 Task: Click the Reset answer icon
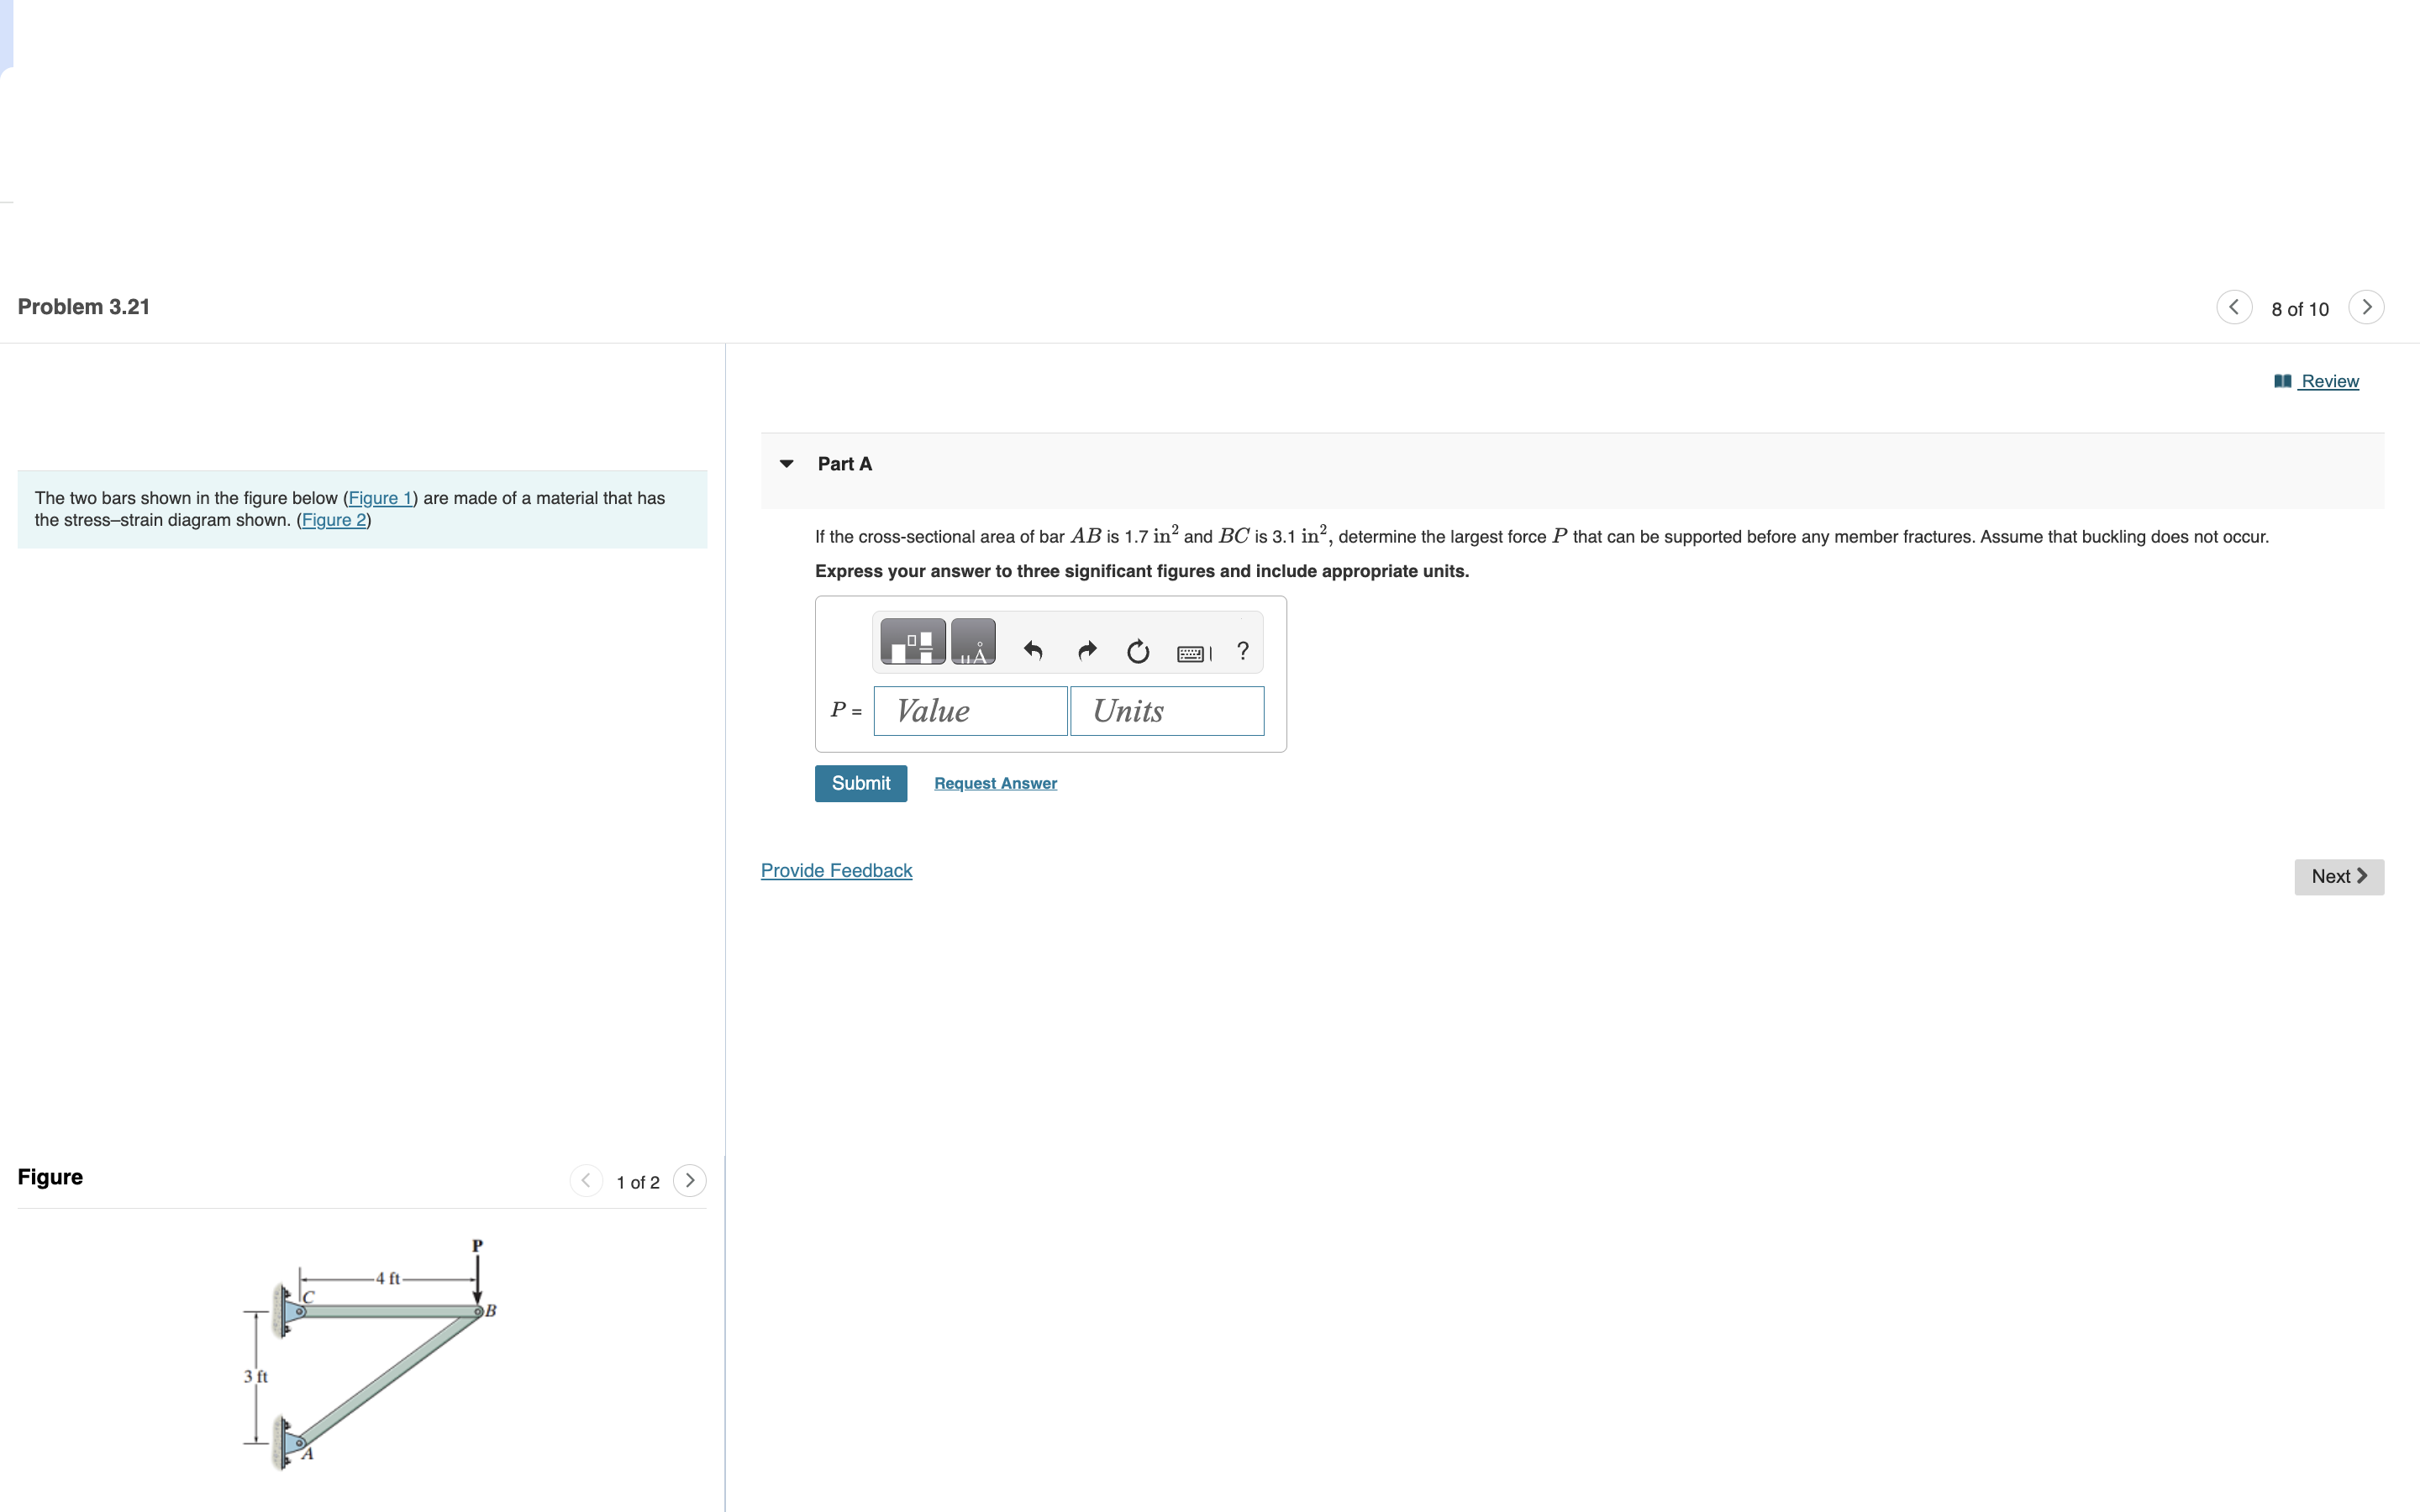(1139, 651)
